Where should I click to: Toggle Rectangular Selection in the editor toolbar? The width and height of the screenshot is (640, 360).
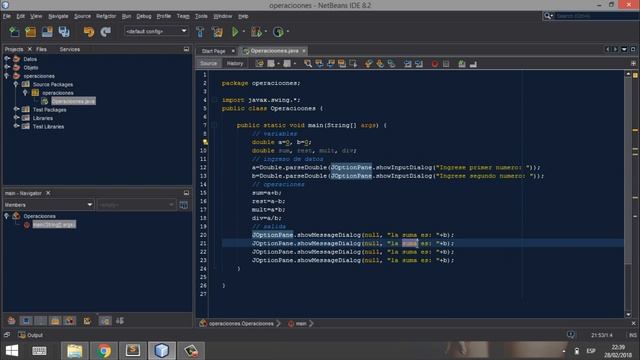coord(353,64)
